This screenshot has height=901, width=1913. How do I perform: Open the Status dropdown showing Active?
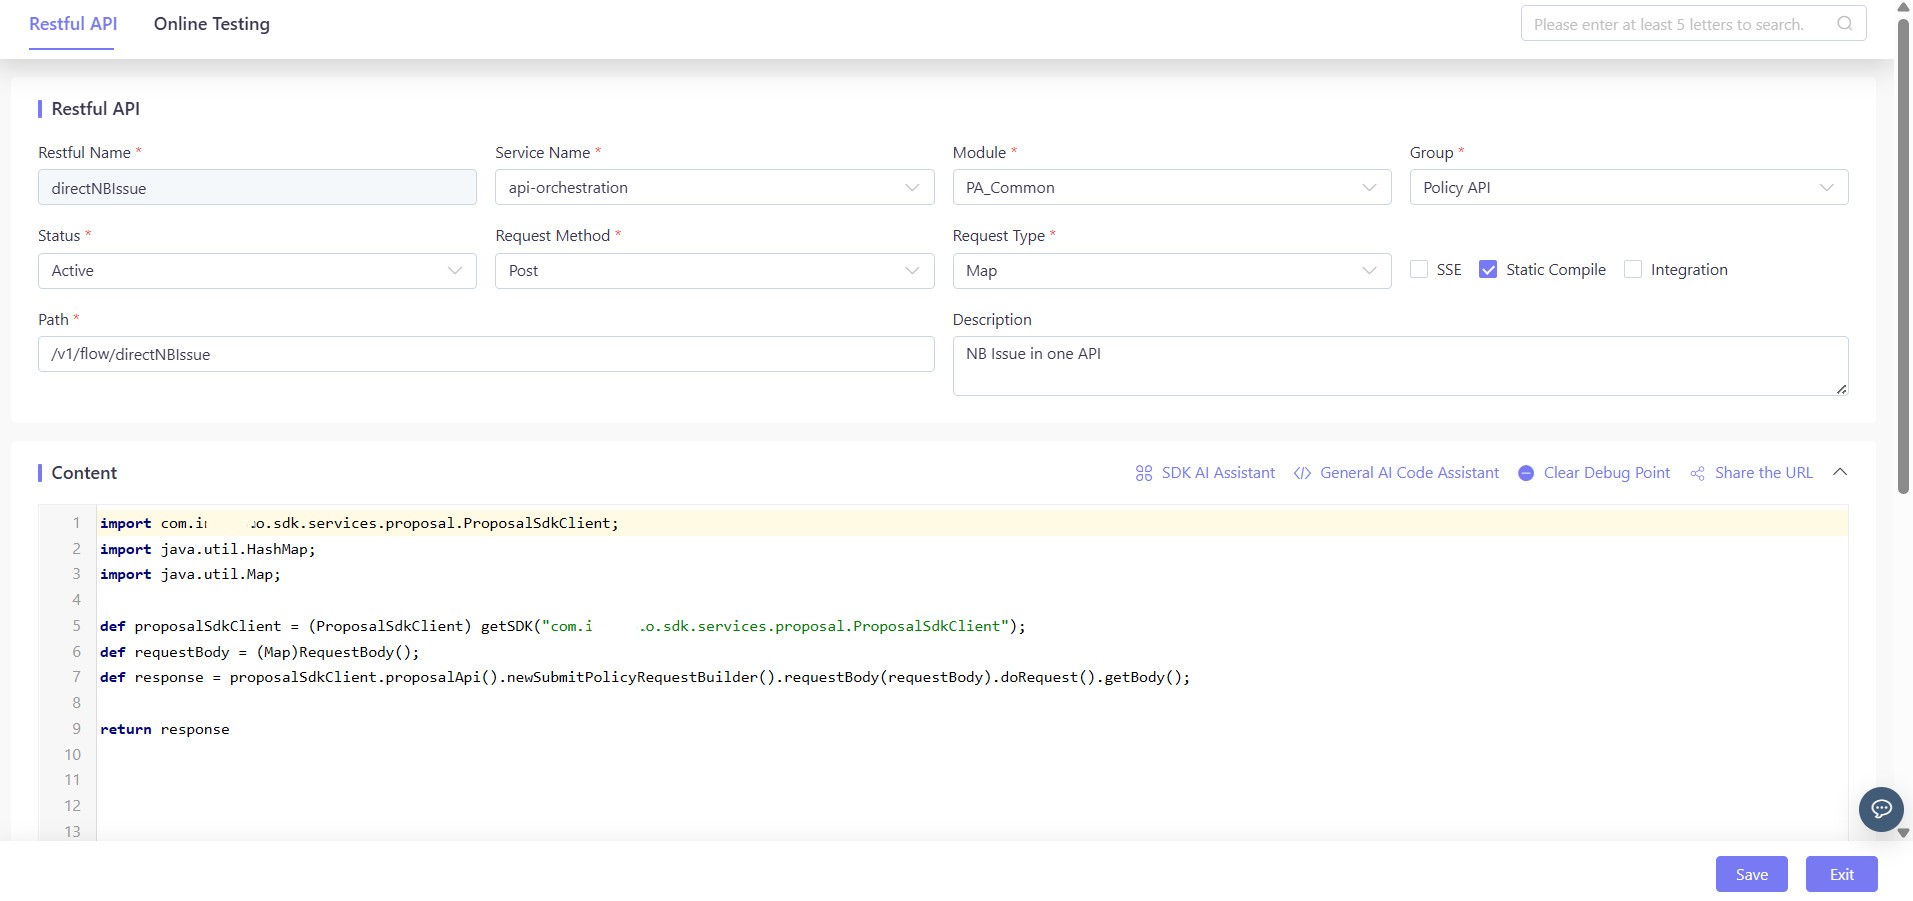[257, 271]
